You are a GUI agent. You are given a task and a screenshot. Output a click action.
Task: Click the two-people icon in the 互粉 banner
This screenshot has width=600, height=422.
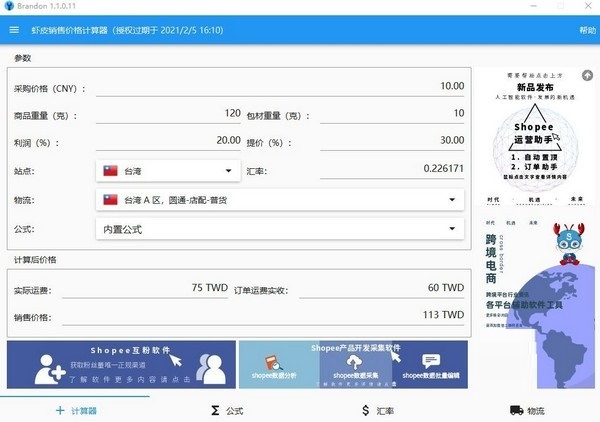[x=211, y=369]
